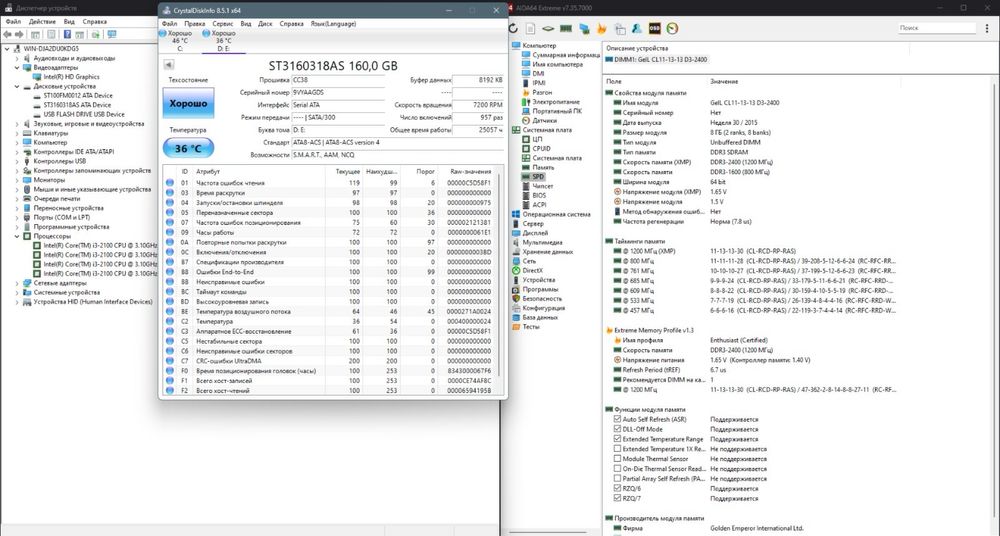Expand Аудиовходы и аудиовыходы node

pos(17,58)
